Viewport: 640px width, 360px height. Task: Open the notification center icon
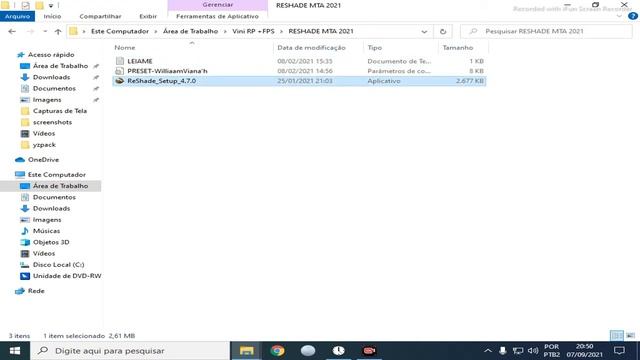click(x=619, y=351)
